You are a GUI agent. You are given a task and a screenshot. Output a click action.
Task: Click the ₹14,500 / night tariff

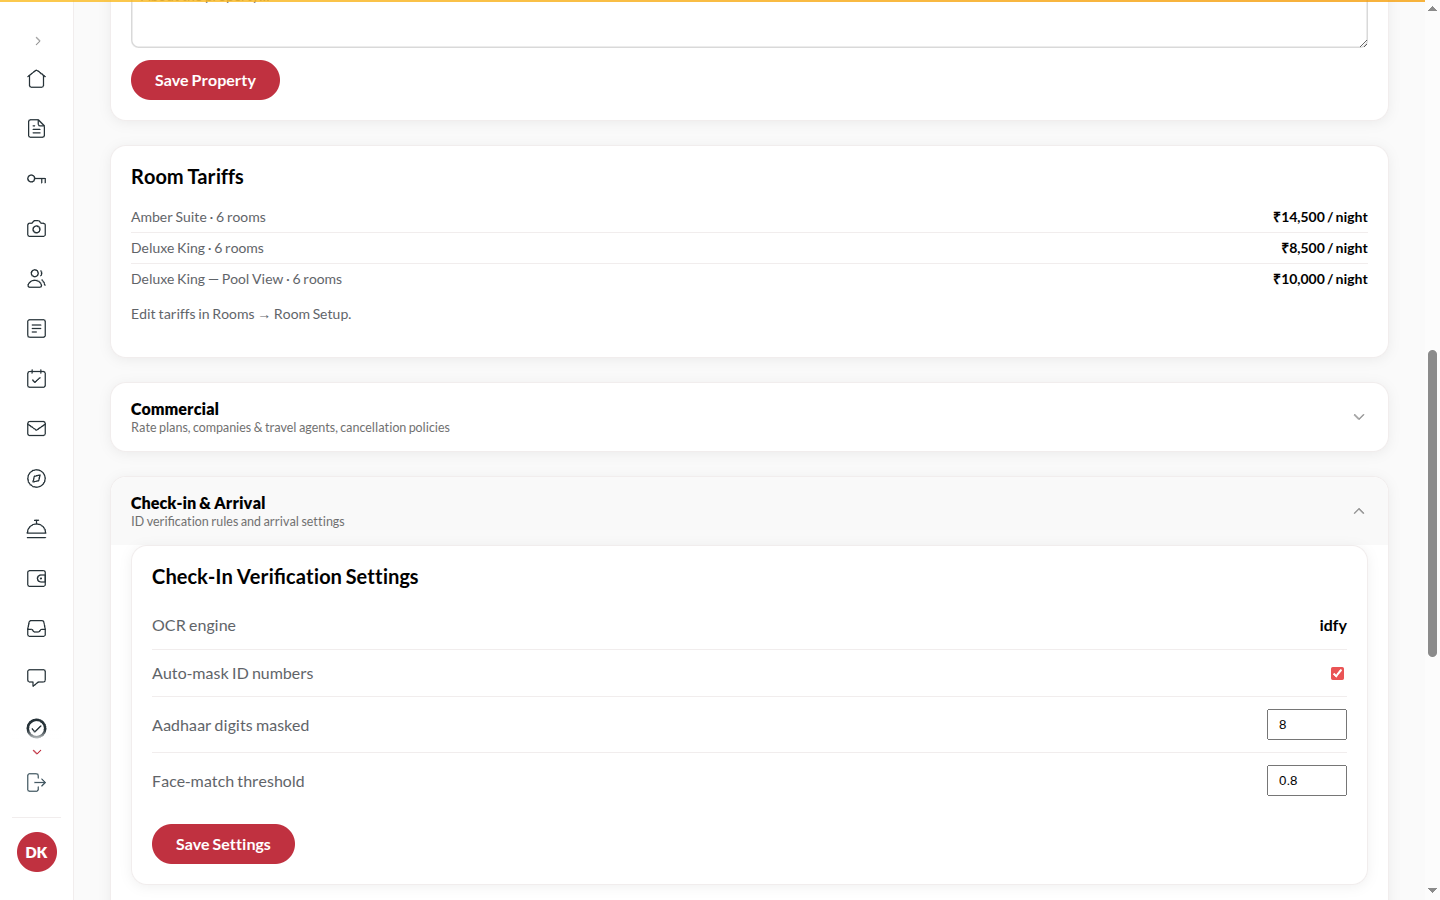[1320, 217]
